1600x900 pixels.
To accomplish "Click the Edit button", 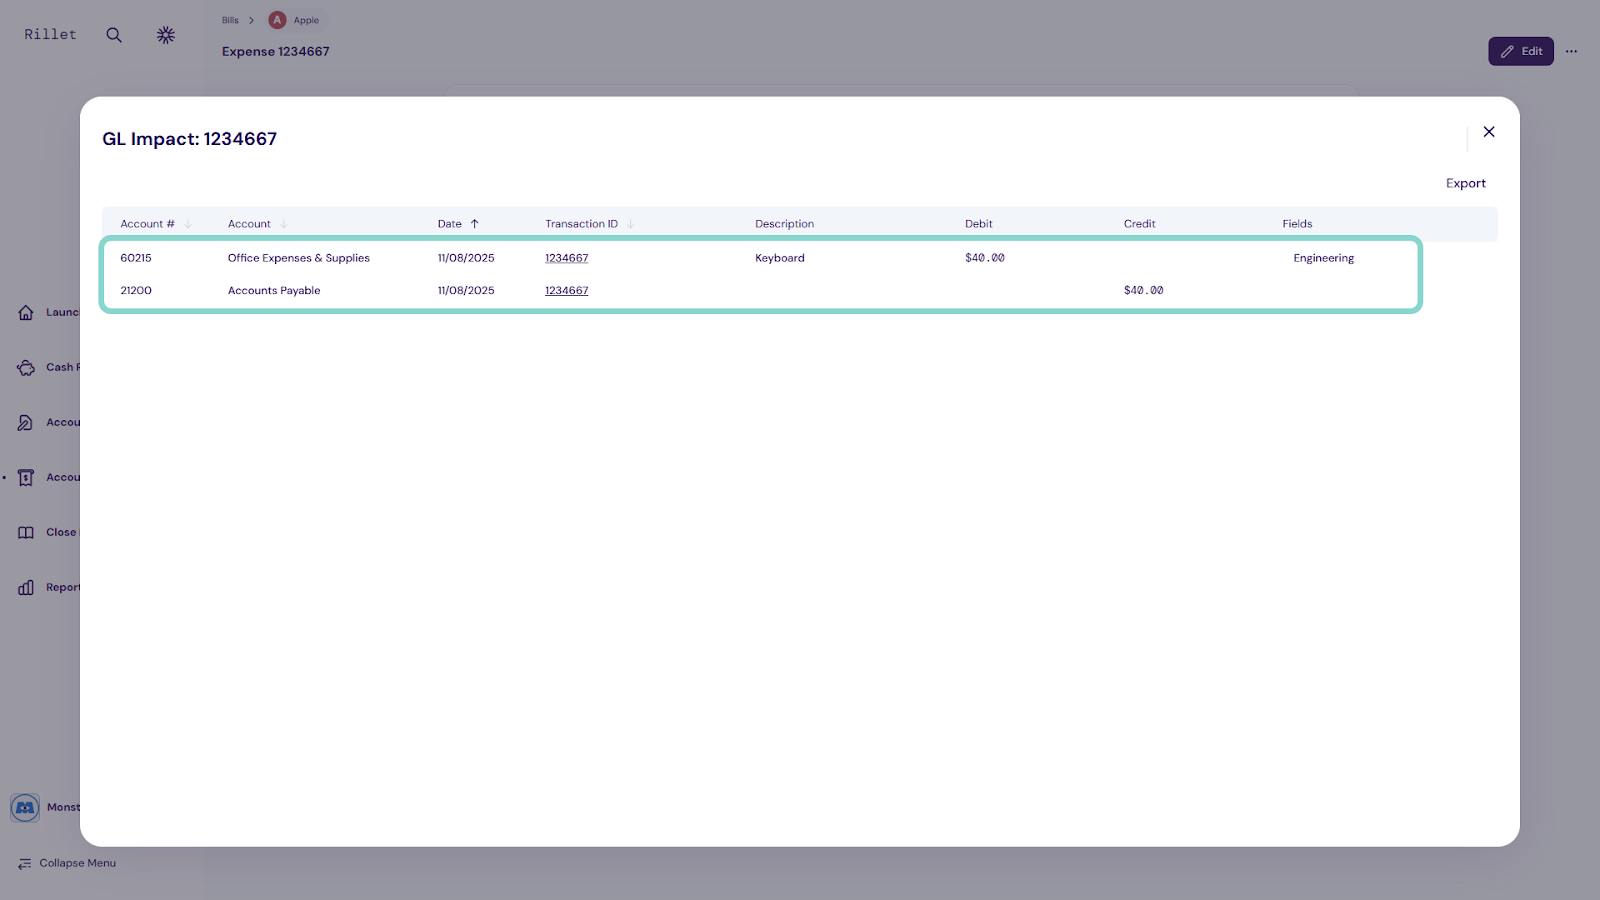I will click(x=1520, y=51).
